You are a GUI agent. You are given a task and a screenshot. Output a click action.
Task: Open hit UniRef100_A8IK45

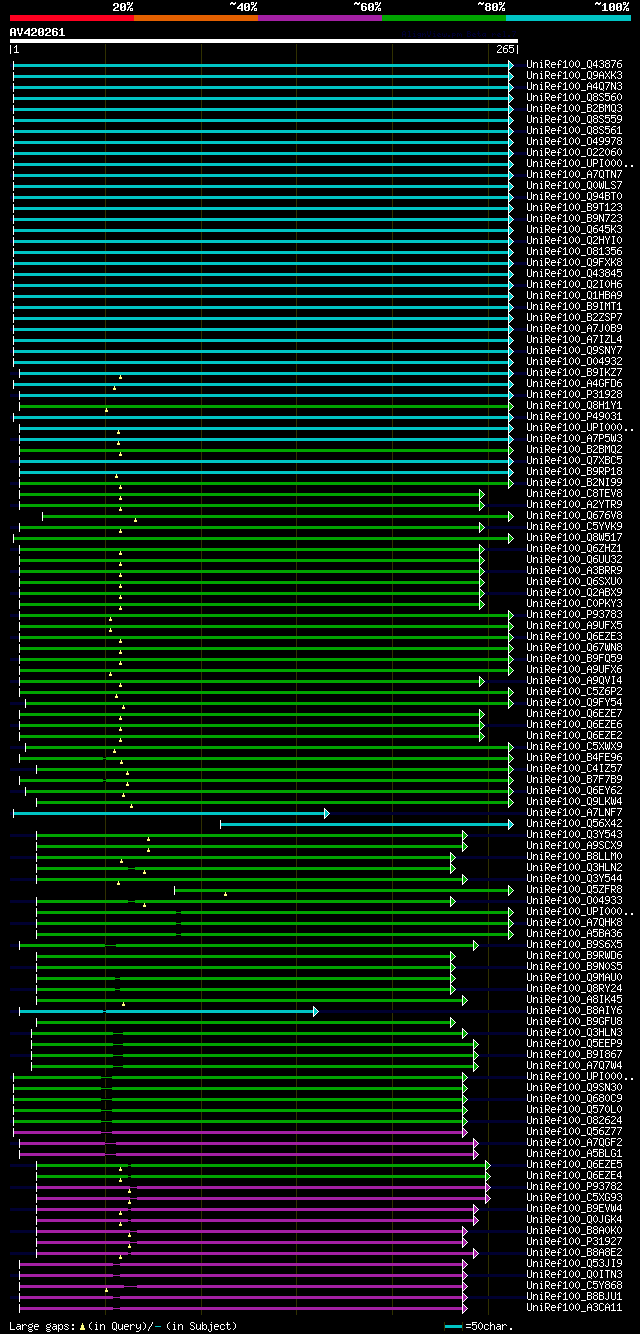574,1000
